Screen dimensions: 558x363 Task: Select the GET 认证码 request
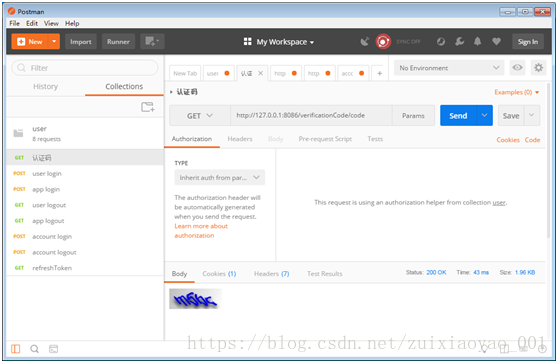pos(85,157)
